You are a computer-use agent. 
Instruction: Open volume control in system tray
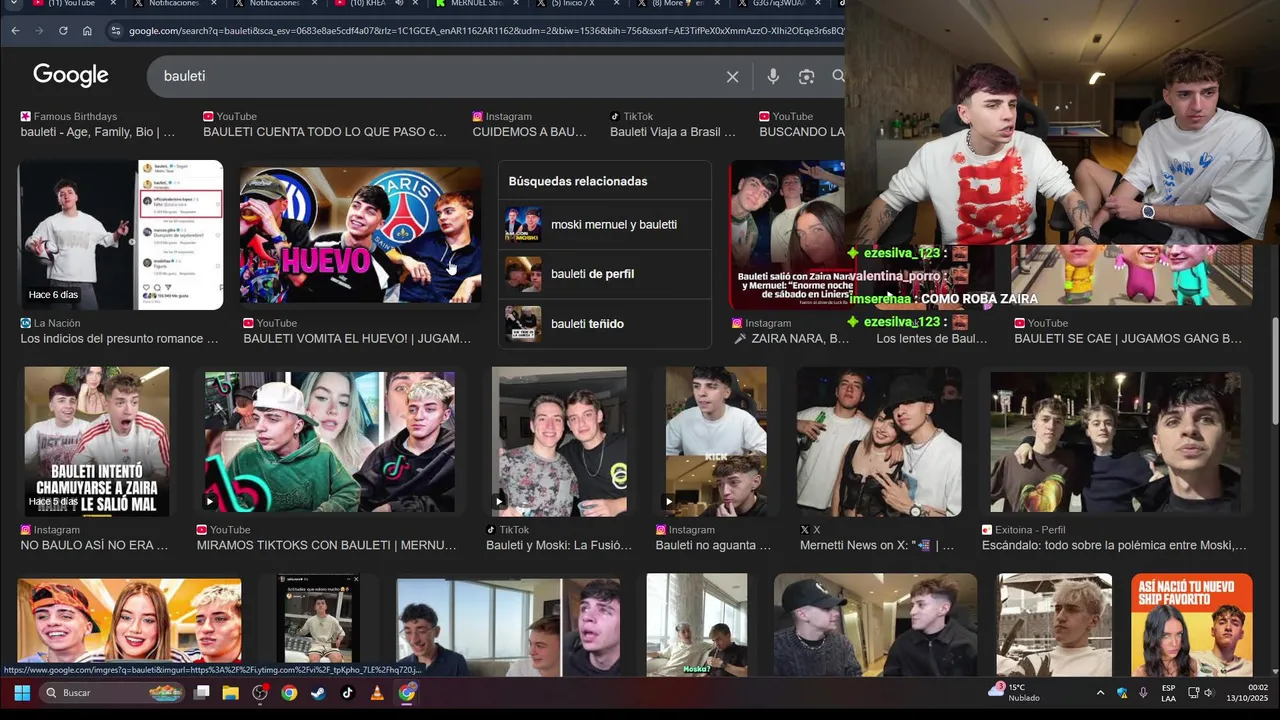(x=1208, y=692)
